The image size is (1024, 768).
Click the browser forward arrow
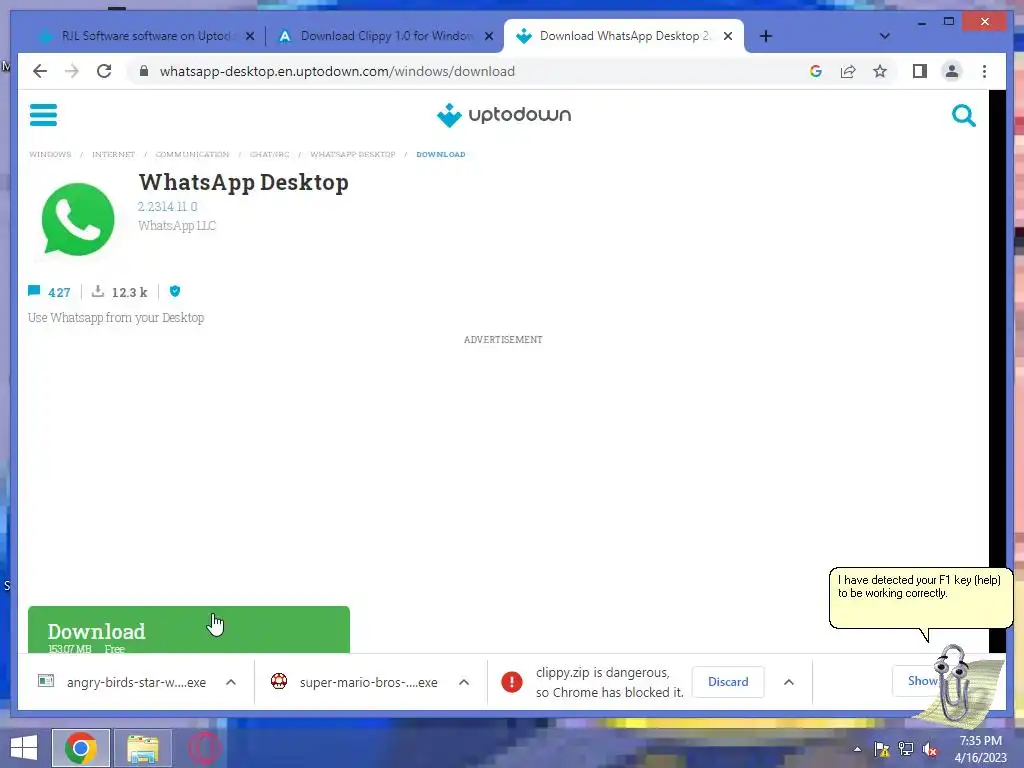click(x=72, y=71)
